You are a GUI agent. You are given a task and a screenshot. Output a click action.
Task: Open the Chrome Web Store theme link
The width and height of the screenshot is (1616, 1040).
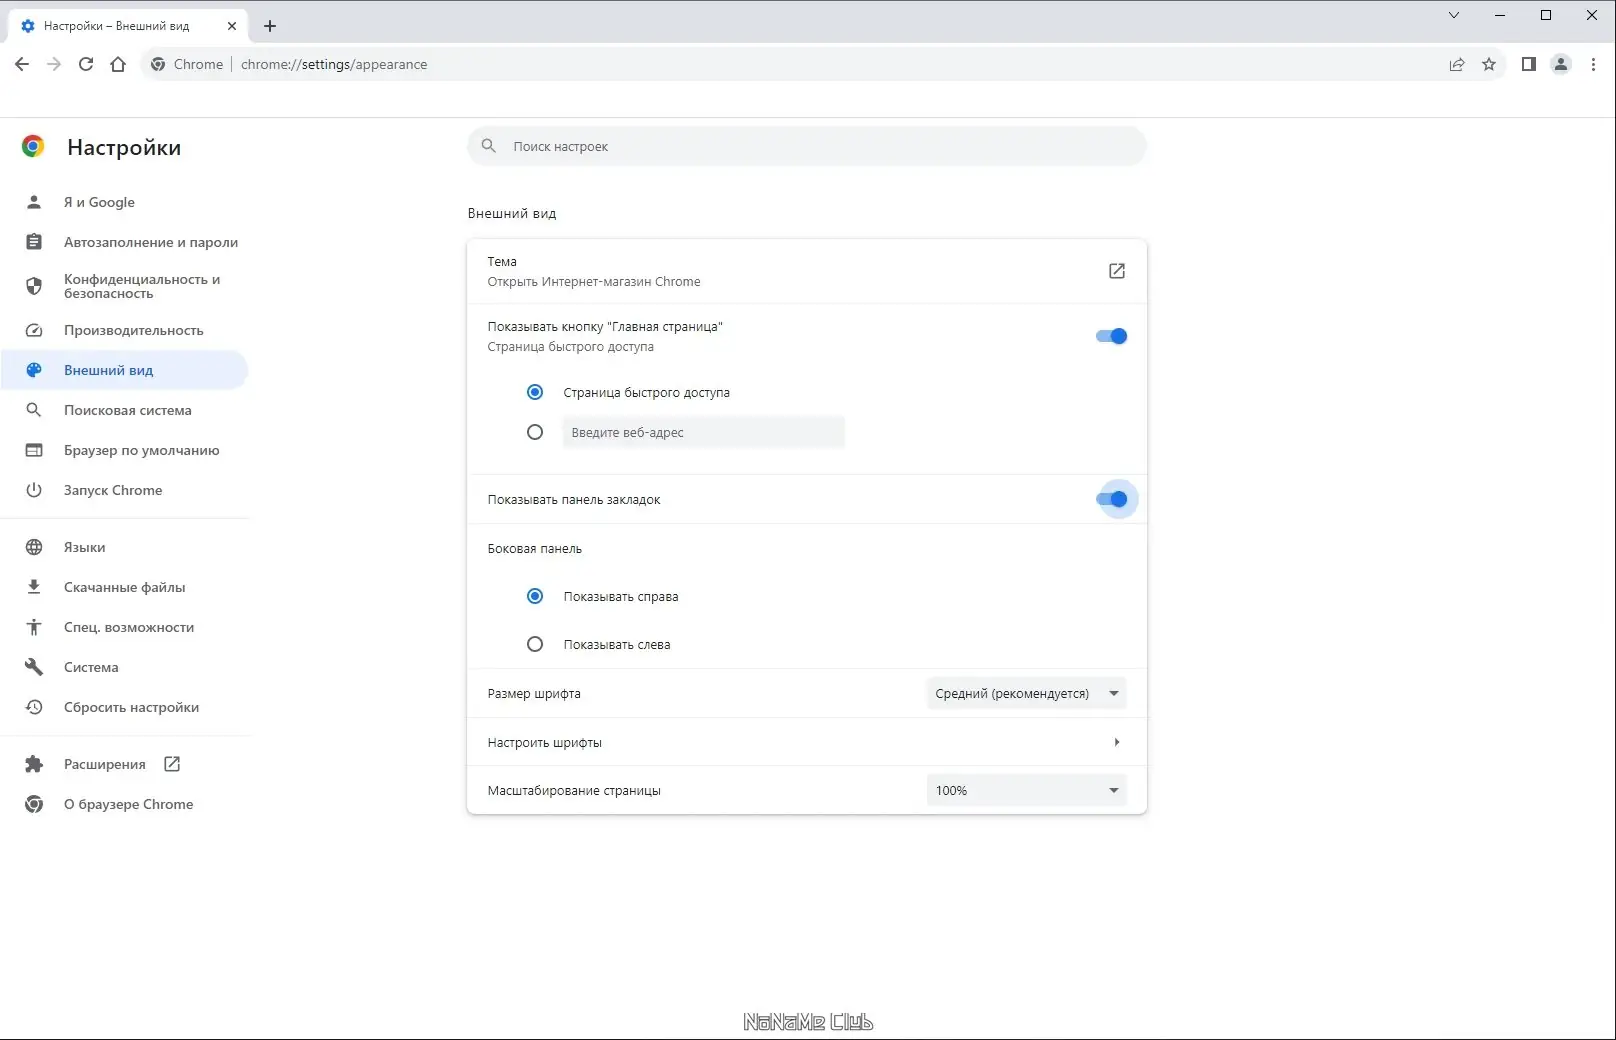click(x=1116, y=270)
